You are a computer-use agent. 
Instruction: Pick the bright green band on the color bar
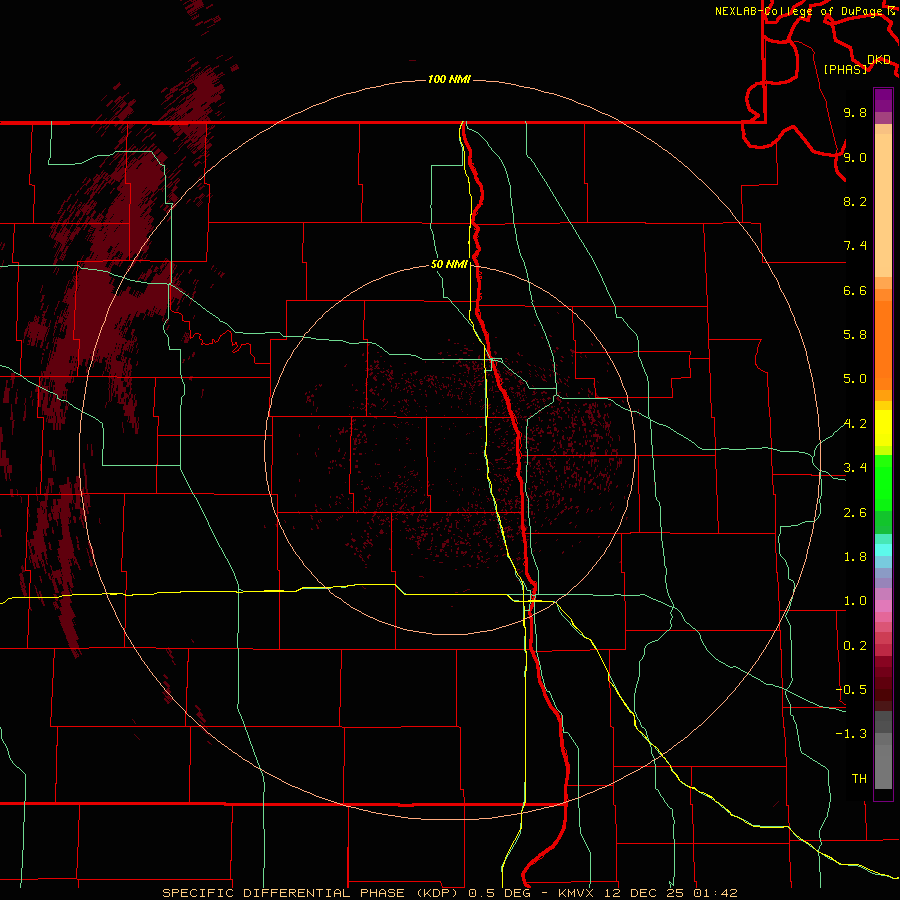pos(883,482)
